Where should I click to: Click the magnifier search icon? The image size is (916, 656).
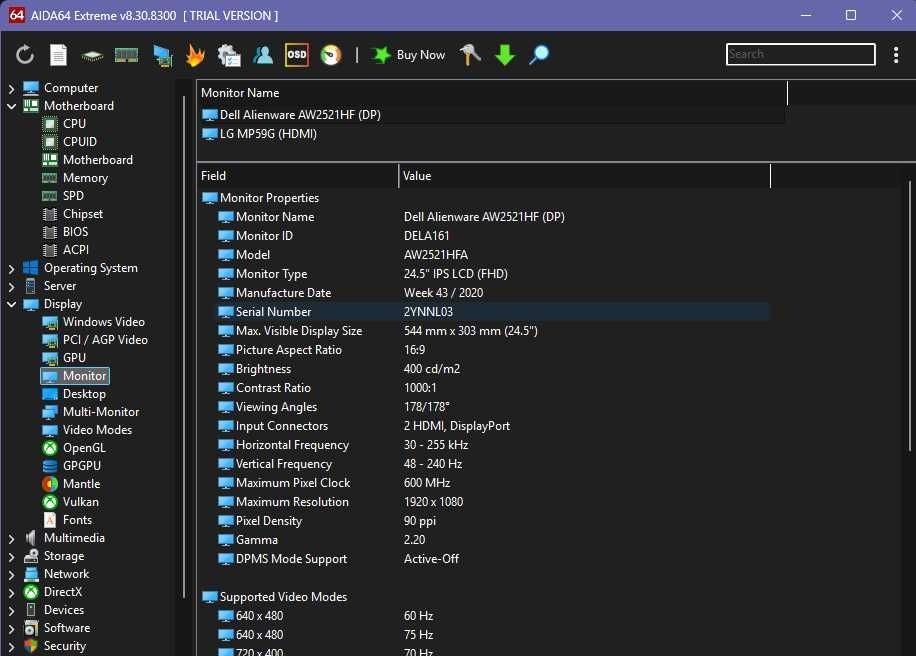point(539,55)
